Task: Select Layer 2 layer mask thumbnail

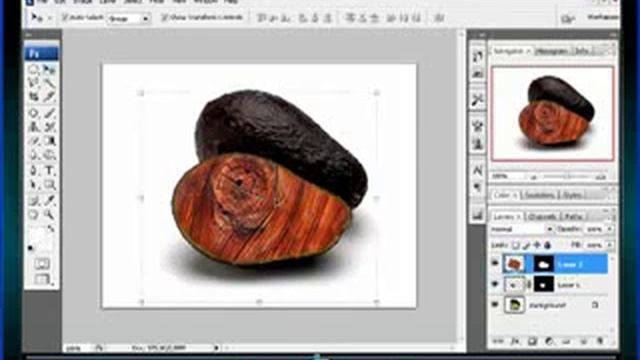Action: pyautogui.click(x=544, y=264)
